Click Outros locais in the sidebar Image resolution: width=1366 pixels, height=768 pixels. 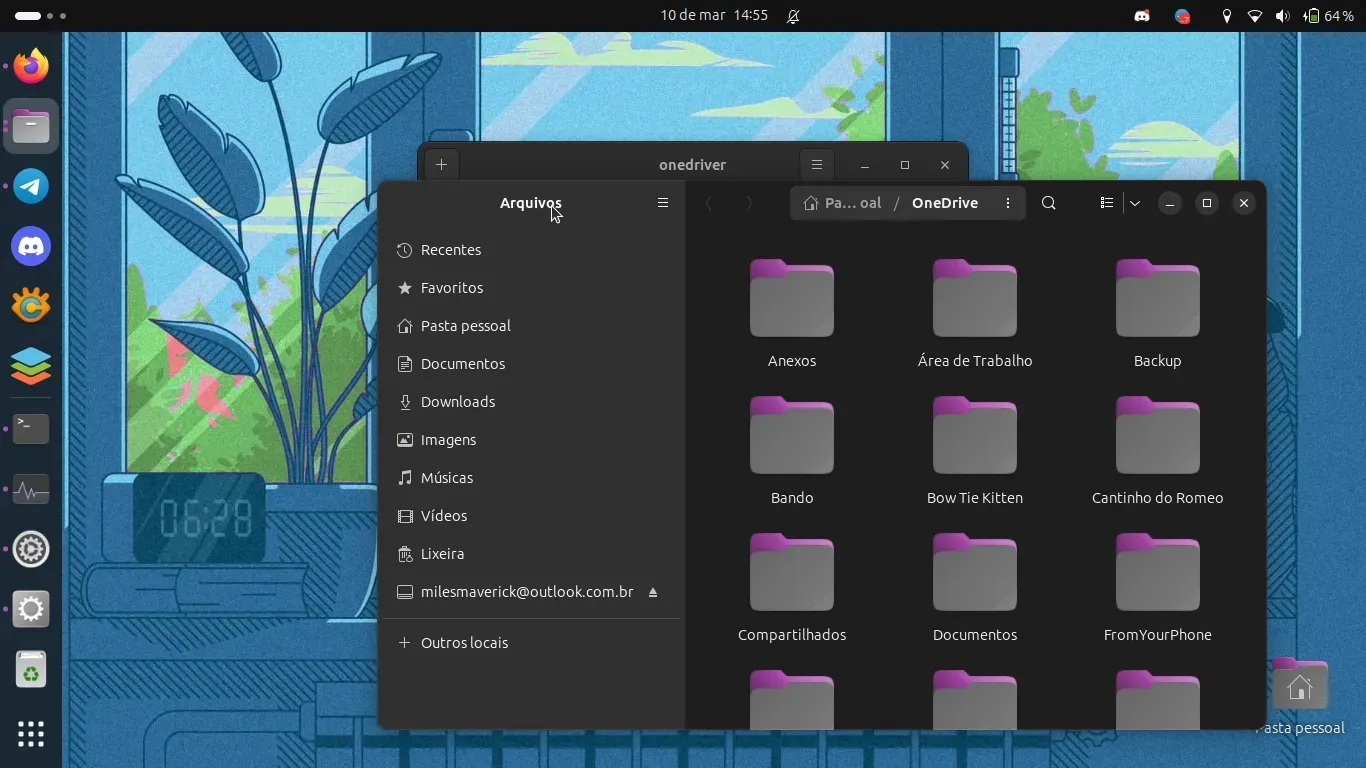[x=464, y=643]
